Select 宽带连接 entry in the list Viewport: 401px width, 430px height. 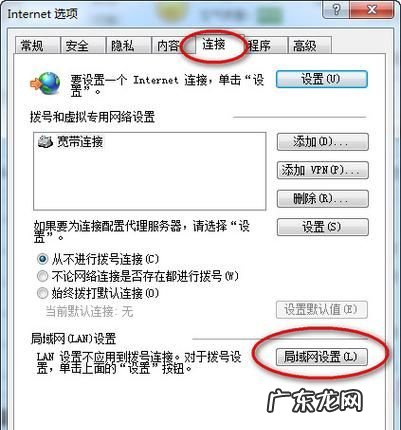pos(70,142)
